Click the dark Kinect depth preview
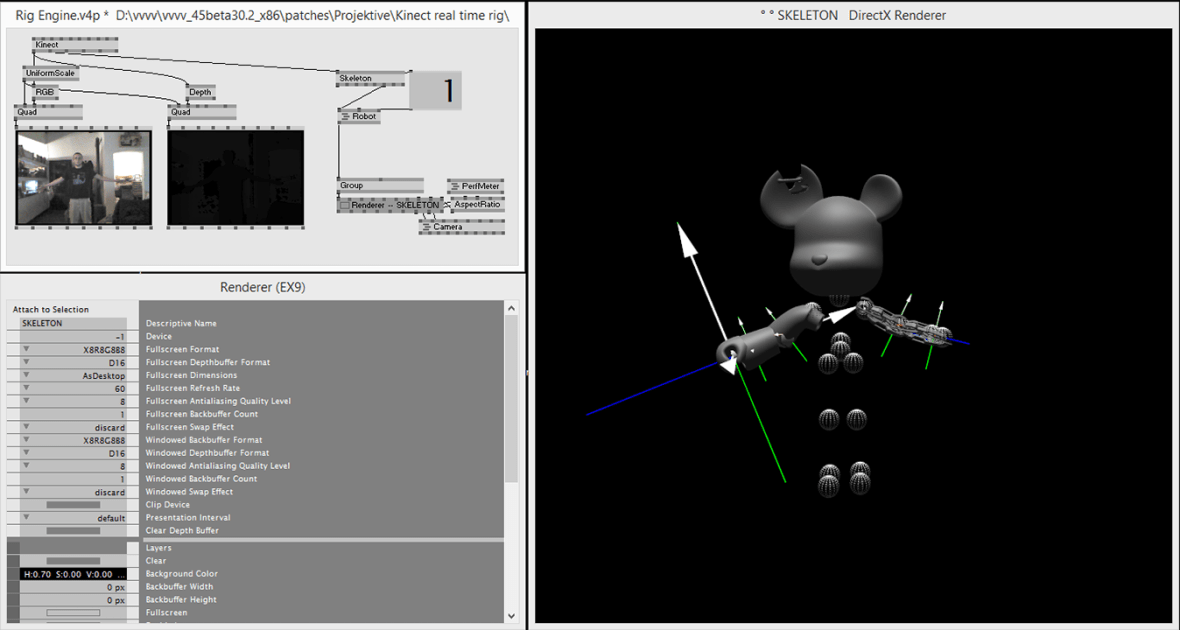Screen dimensions: 1180x630 [x=236, y=178]
